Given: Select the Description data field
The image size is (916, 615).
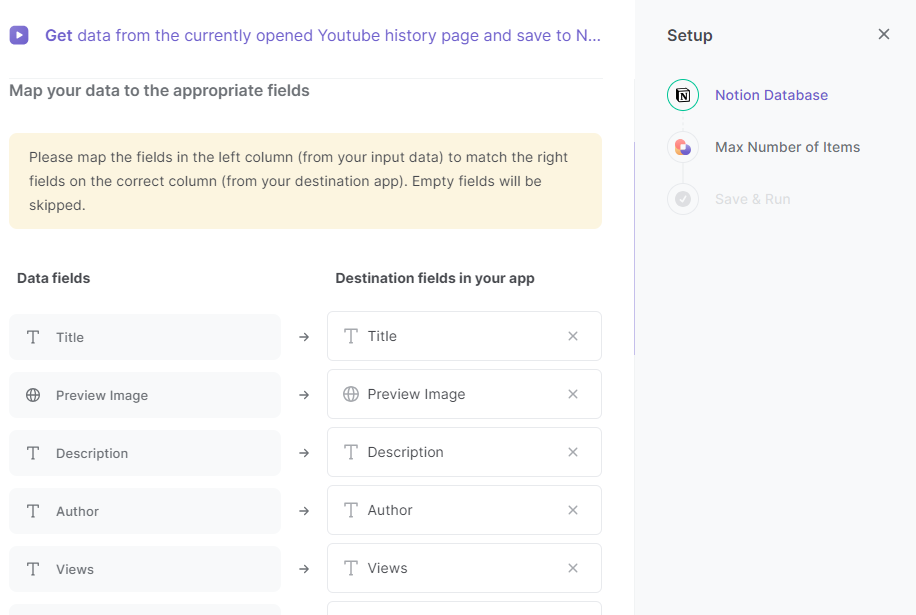Looking at the screenshot, I should pos(145,453).
